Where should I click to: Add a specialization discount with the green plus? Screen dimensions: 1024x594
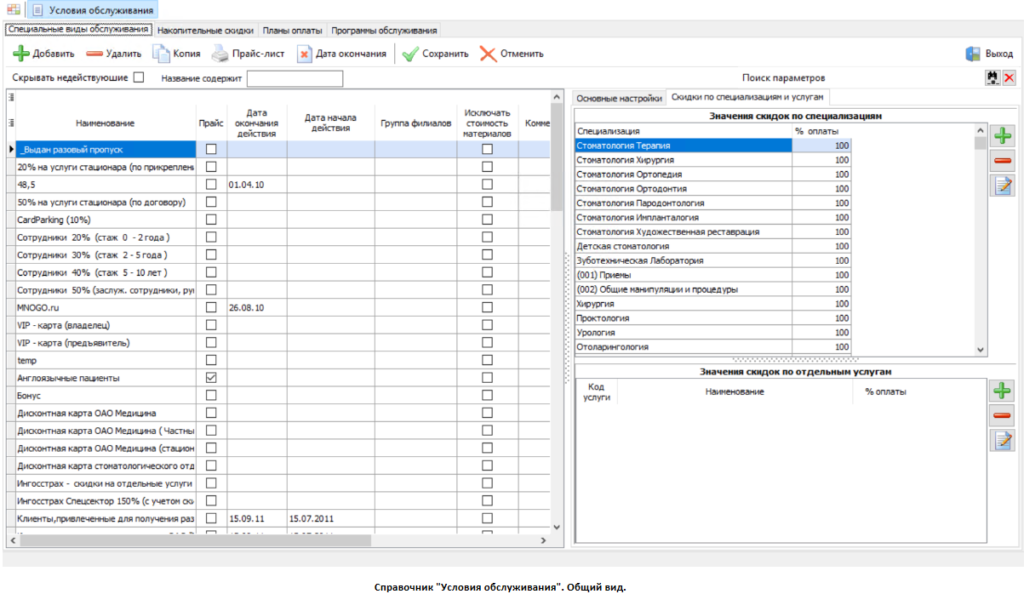click(1002, 135)
